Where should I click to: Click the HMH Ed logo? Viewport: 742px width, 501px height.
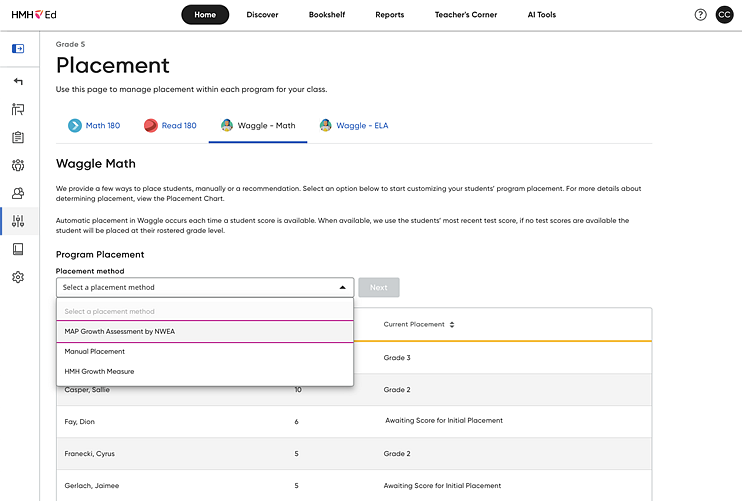[x=34, y=15]
